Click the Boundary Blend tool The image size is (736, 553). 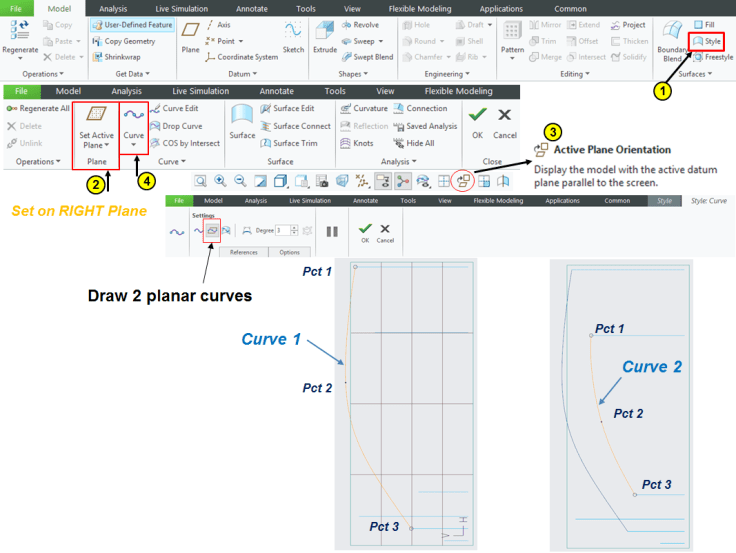tap(672, 40)
